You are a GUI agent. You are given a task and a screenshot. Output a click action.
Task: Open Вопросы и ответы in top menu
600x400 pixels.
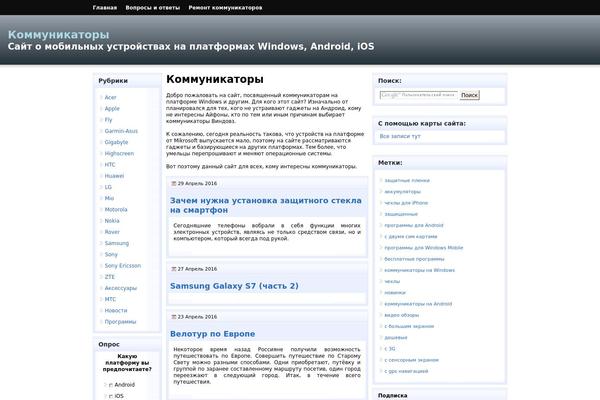(x=153, y=8)
